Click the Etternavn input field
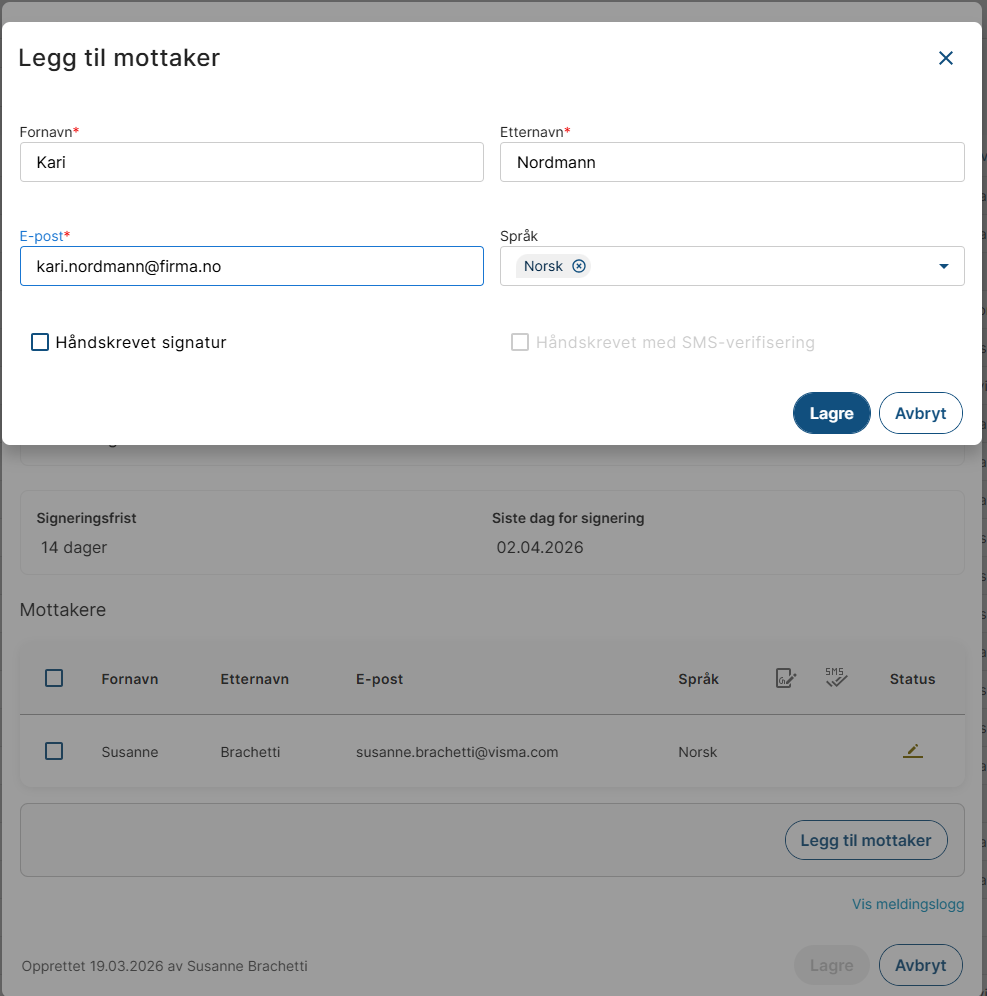 [x=731, y=162]
